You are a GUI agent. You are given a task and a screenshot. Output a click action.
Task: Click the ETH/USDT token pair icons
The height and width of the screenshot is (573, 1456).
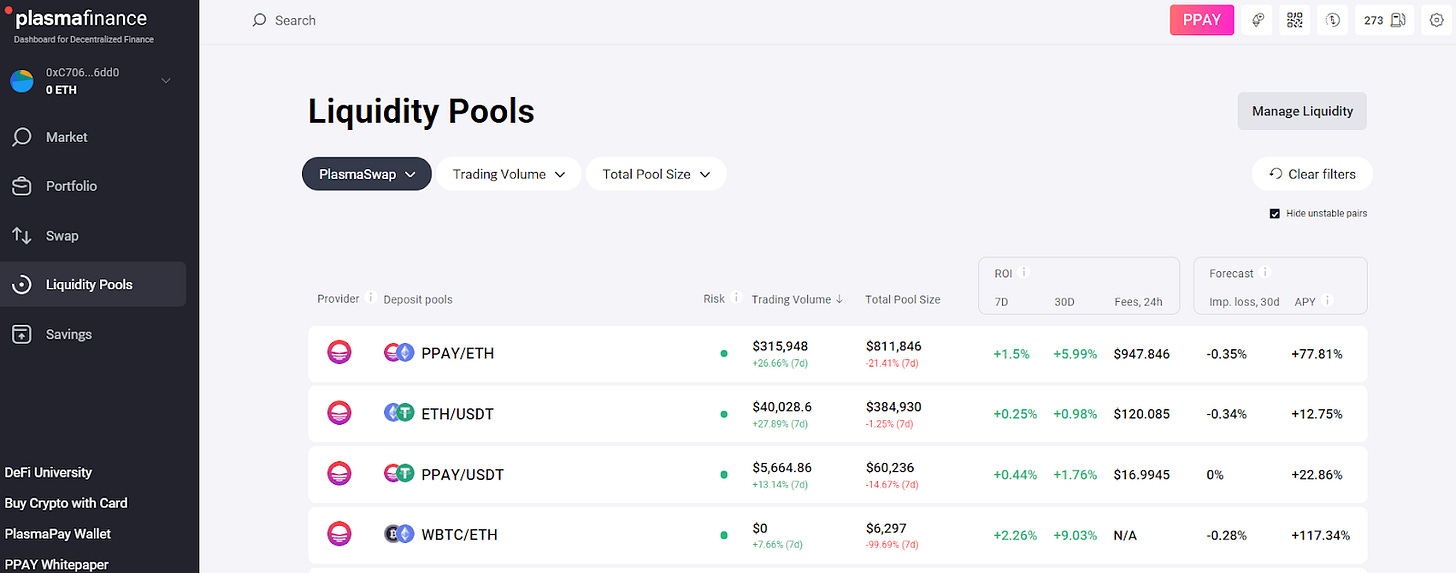tap(399, 413)
